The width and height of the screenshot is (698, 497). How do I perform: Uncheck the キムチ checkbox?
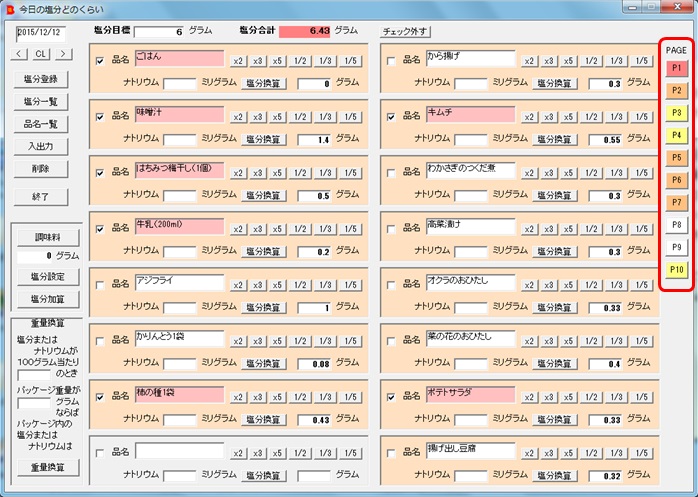(x=391, y=117)
